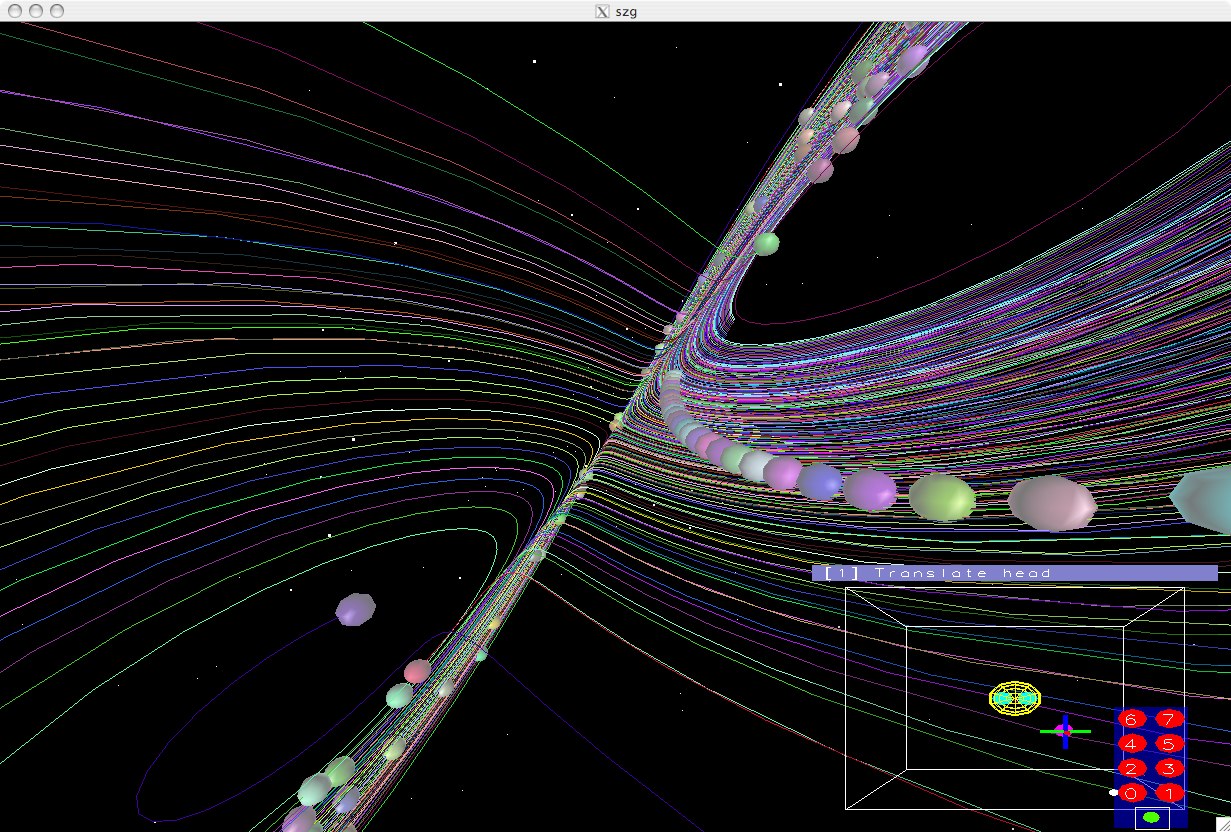Click the window resize grip corner
The width and height of the screenshot is (1231, 832).
(x=1222, y=823)
